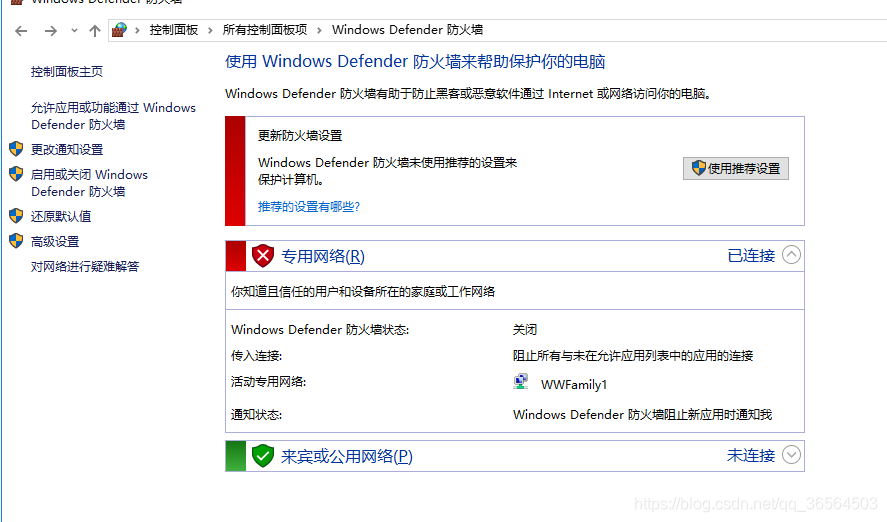
Task: Click 通知状态: label
Action: [x=257, y=415]
